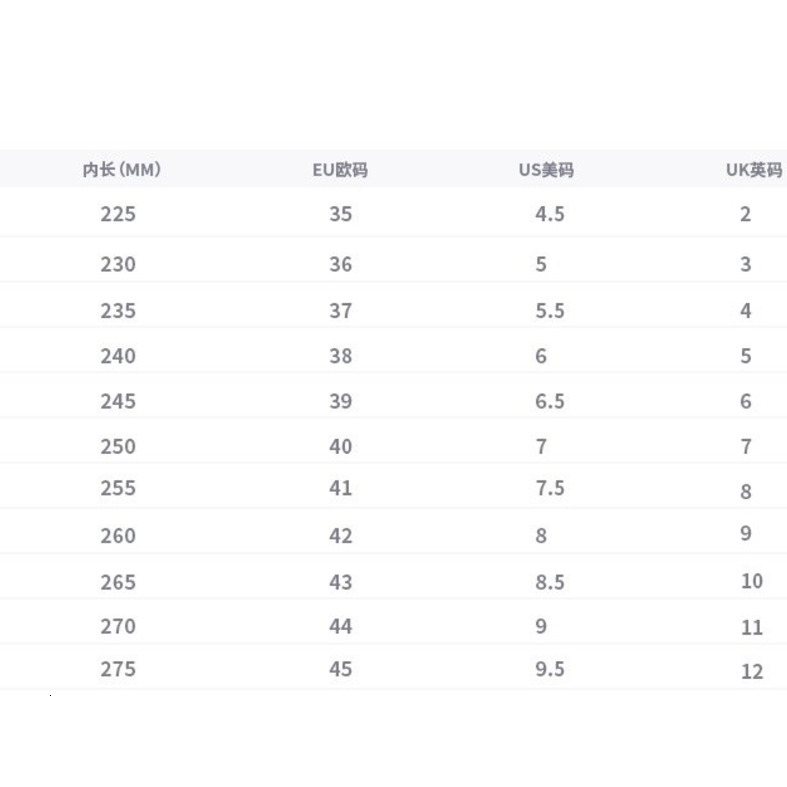Click the US size 5.5 cell

pos(550,311)
